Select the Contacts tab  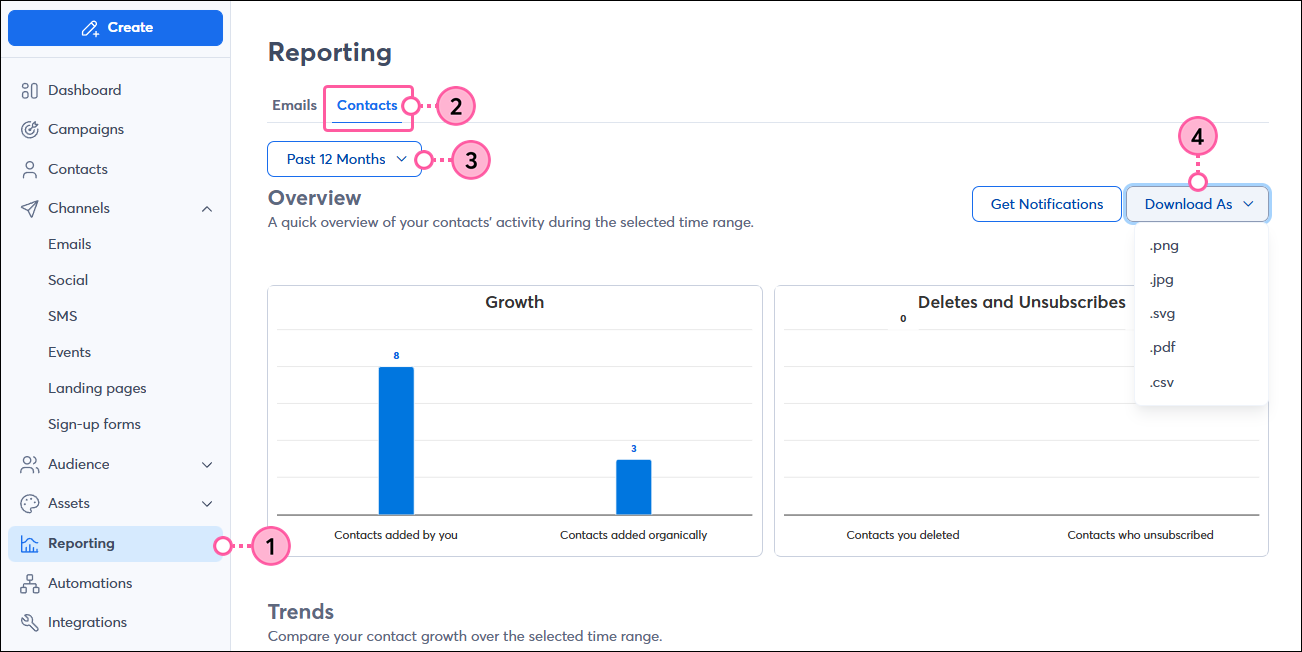pyautogui.click(x=367, y=104)
